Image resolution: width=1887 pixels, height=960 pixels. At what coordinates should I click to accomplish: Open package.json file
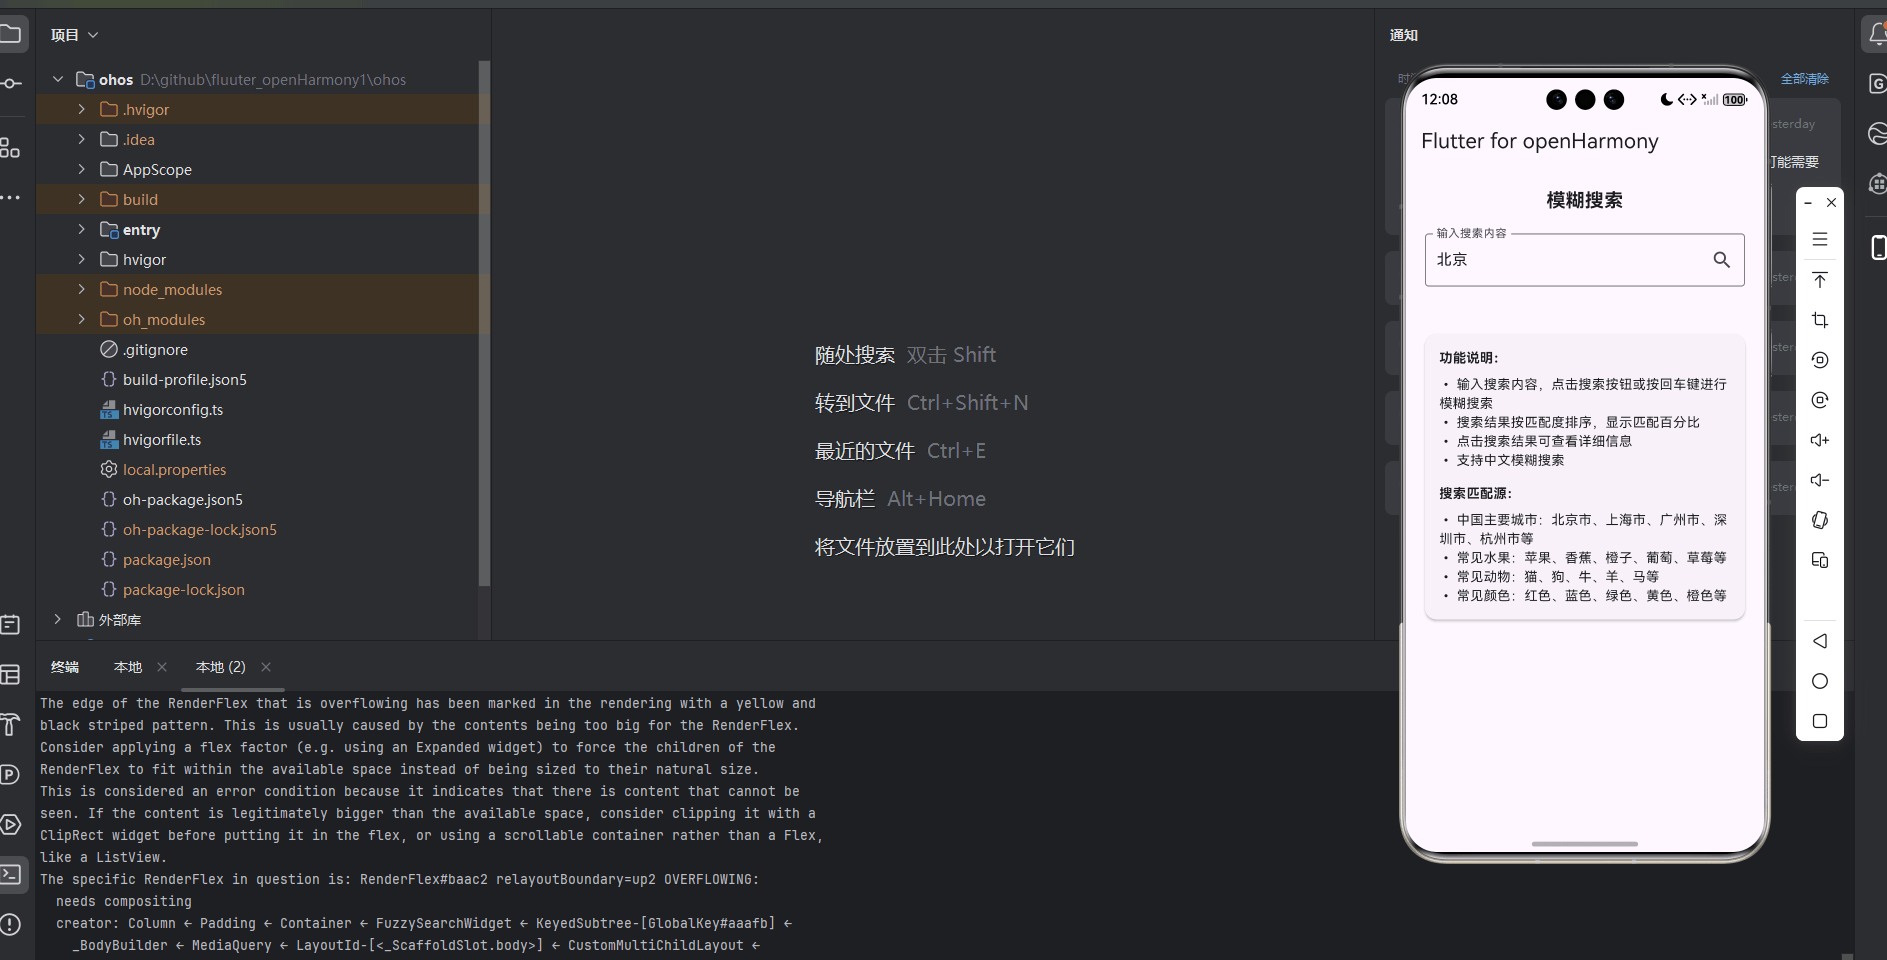(x=166, y=559)
